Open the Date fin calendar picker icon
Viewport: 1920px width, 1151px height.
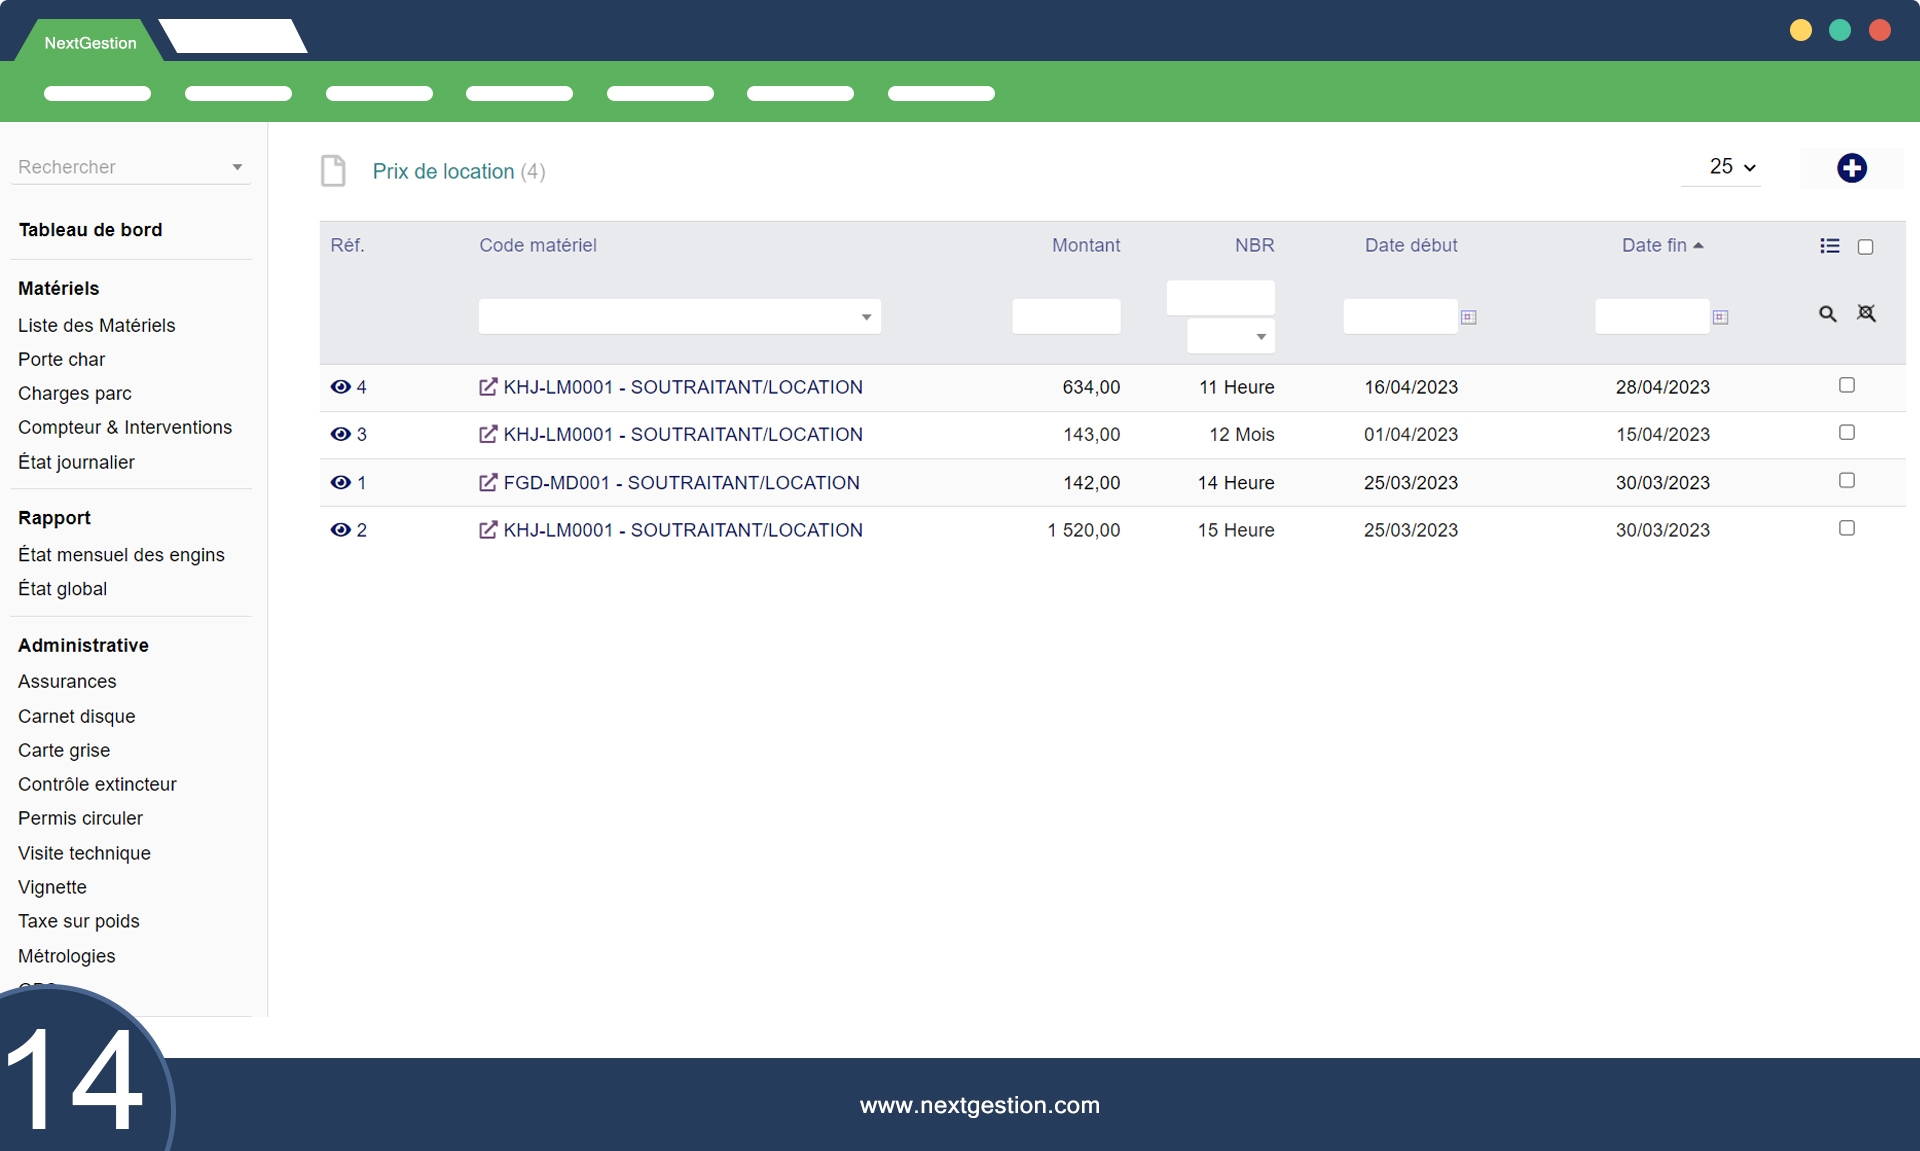tap(1720, 317)
